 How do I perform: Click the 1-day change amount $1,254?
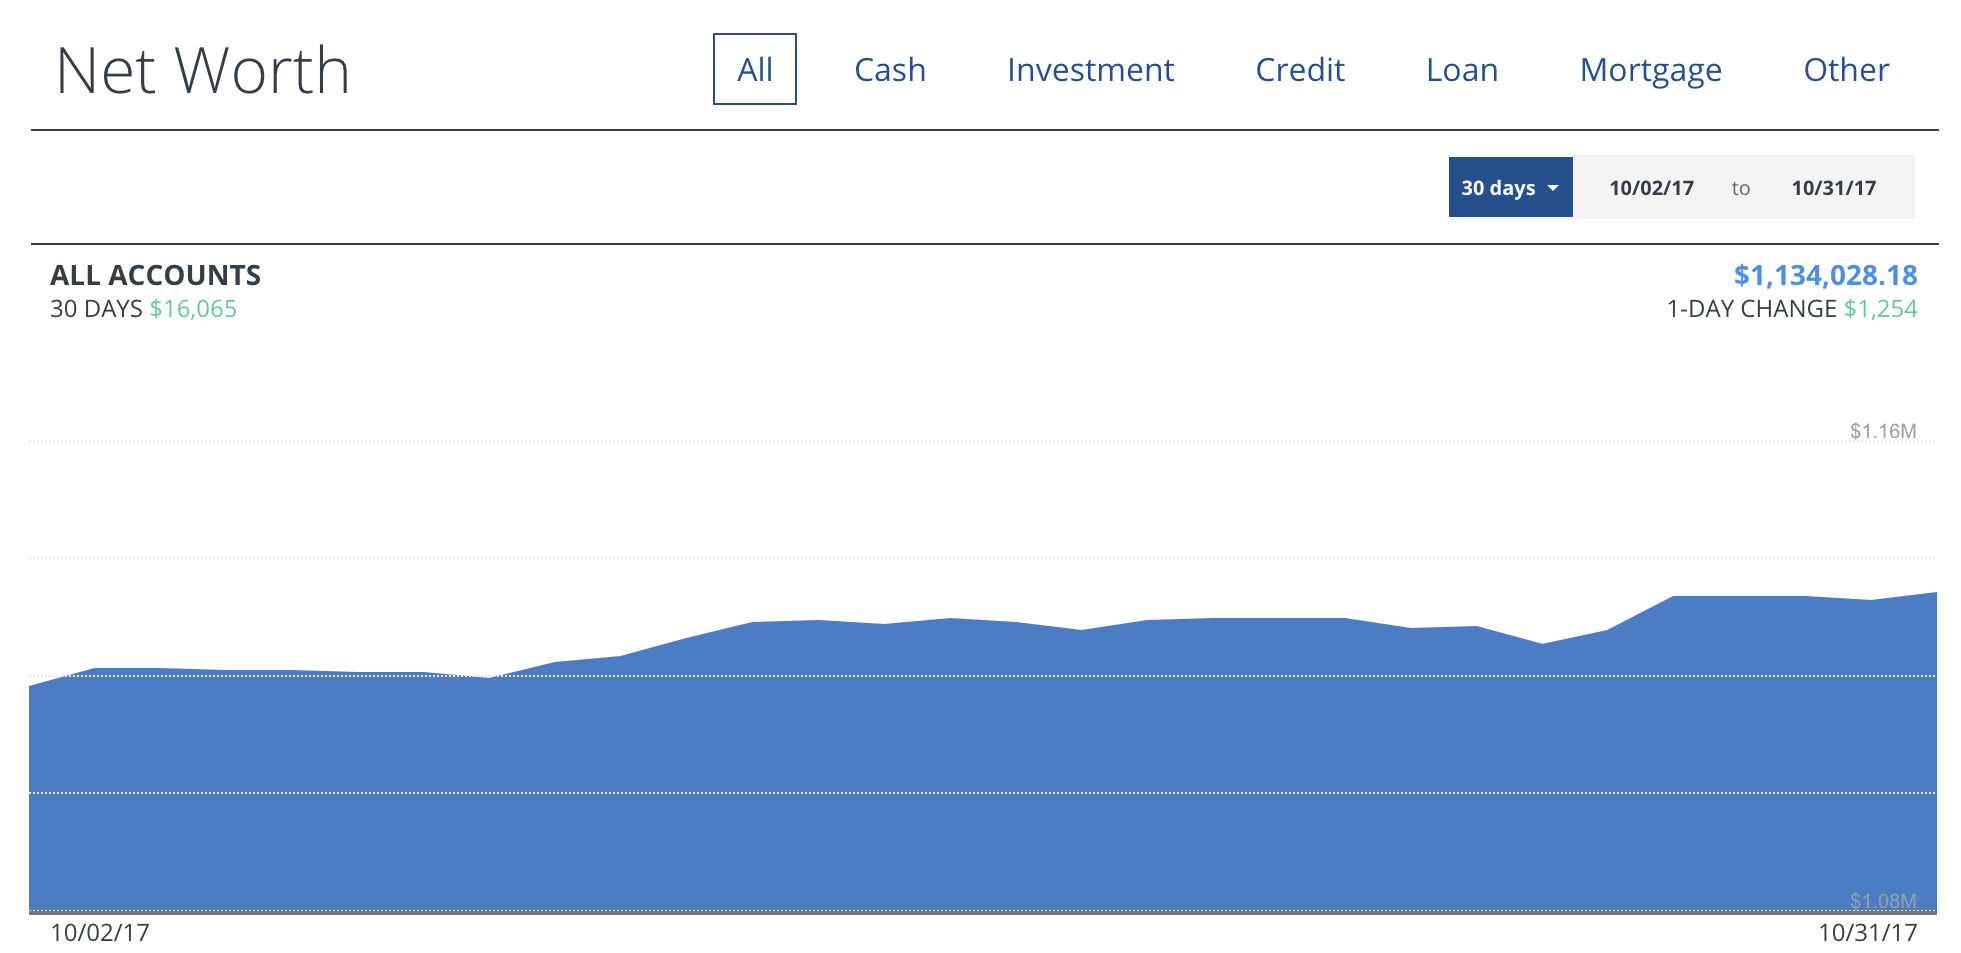(1880, 309)
